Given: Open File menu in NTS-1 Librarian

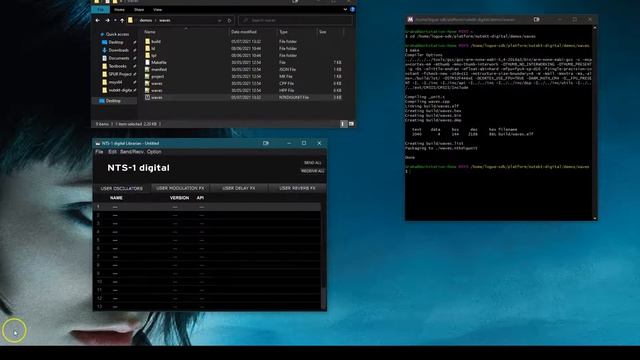Looking at the screenshot, I should point(99,152).
